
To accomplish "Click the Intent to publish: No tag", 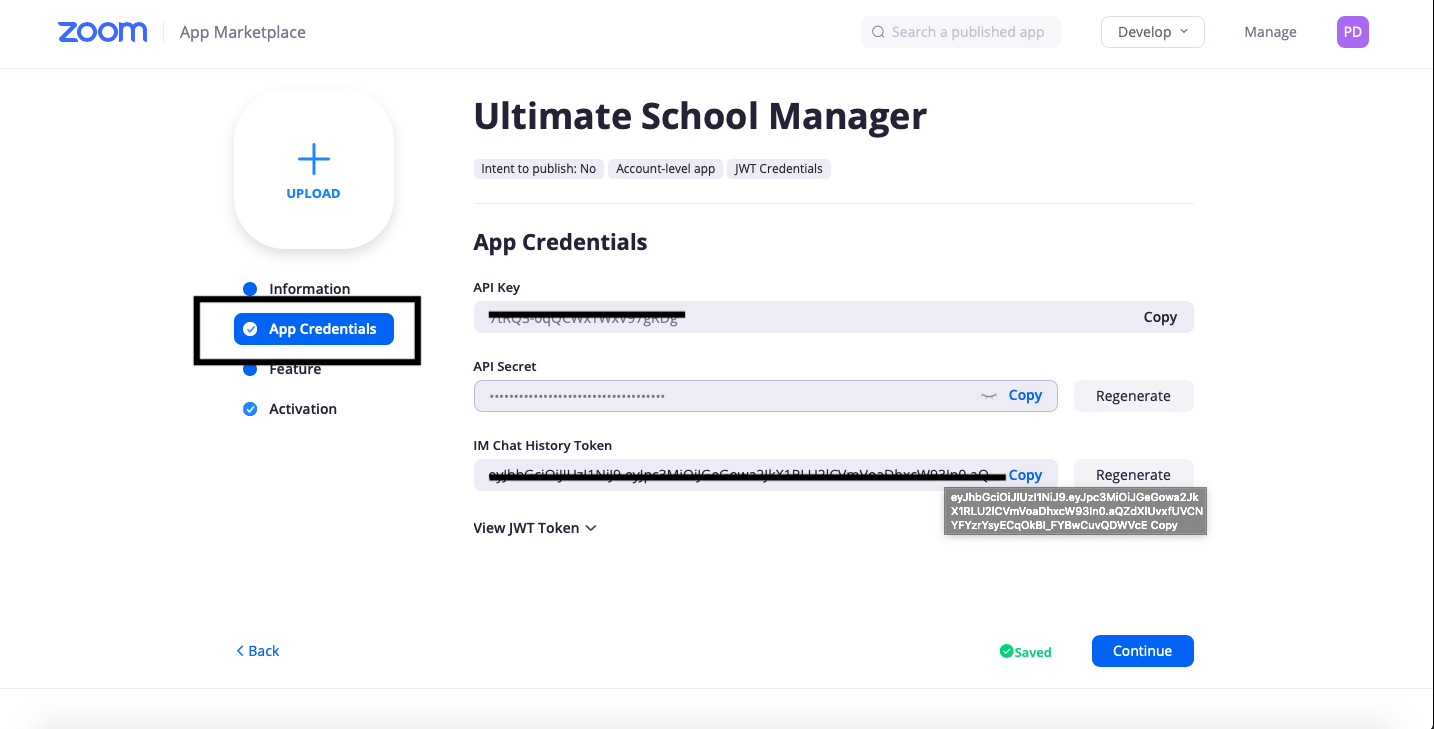I will click(538, 169).
